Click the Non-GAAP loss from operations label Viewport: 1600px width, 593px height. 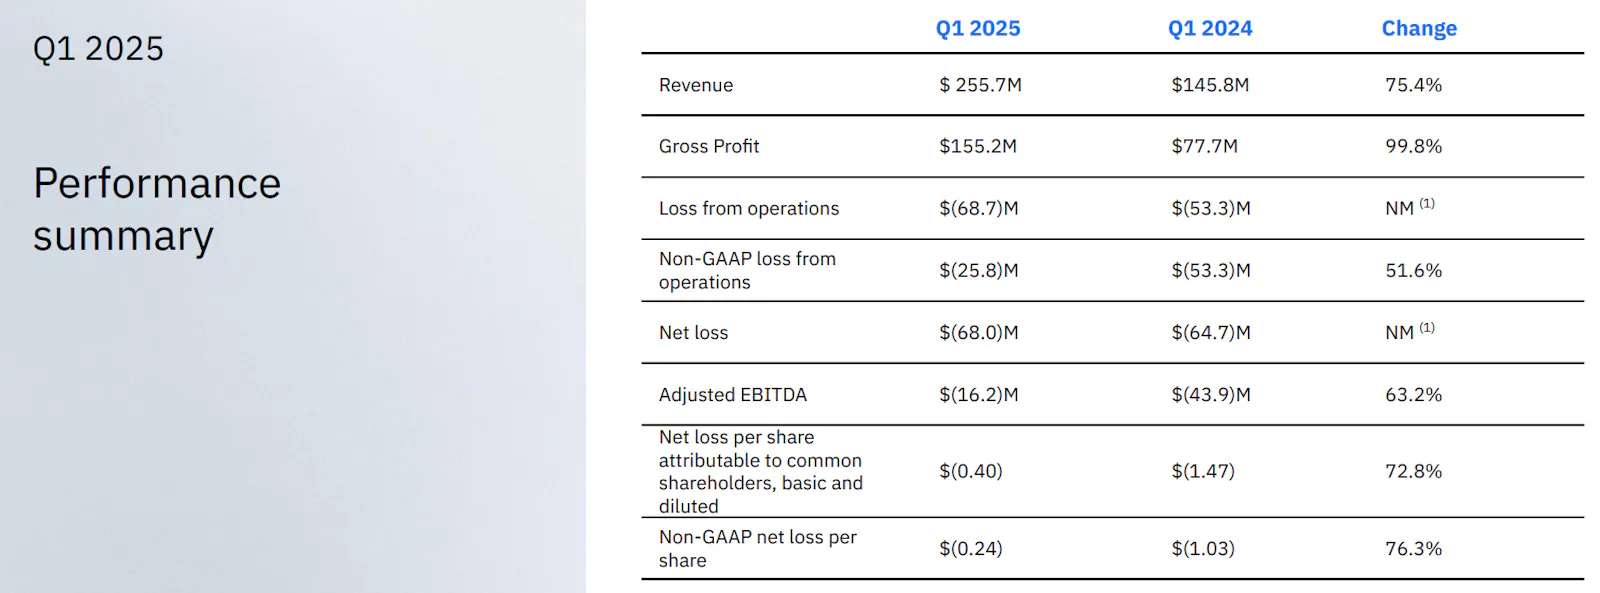click(746, 270)
